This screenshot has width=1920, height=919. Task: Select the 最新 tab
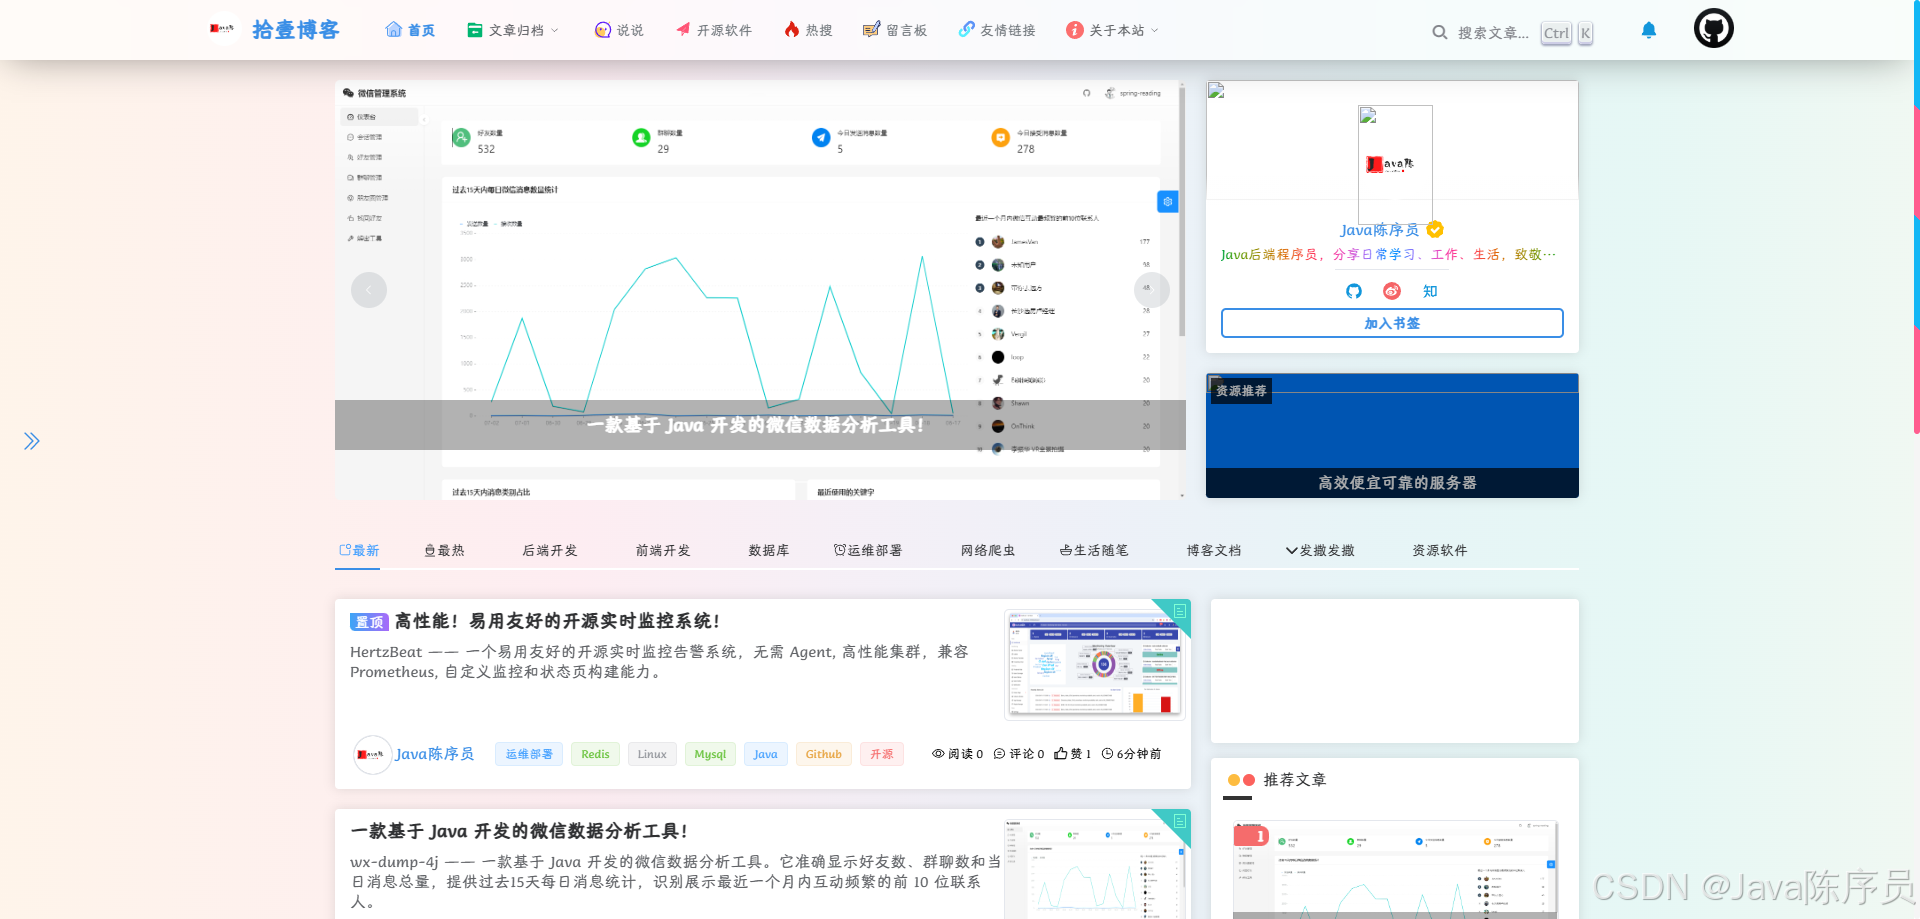(358, 550)
